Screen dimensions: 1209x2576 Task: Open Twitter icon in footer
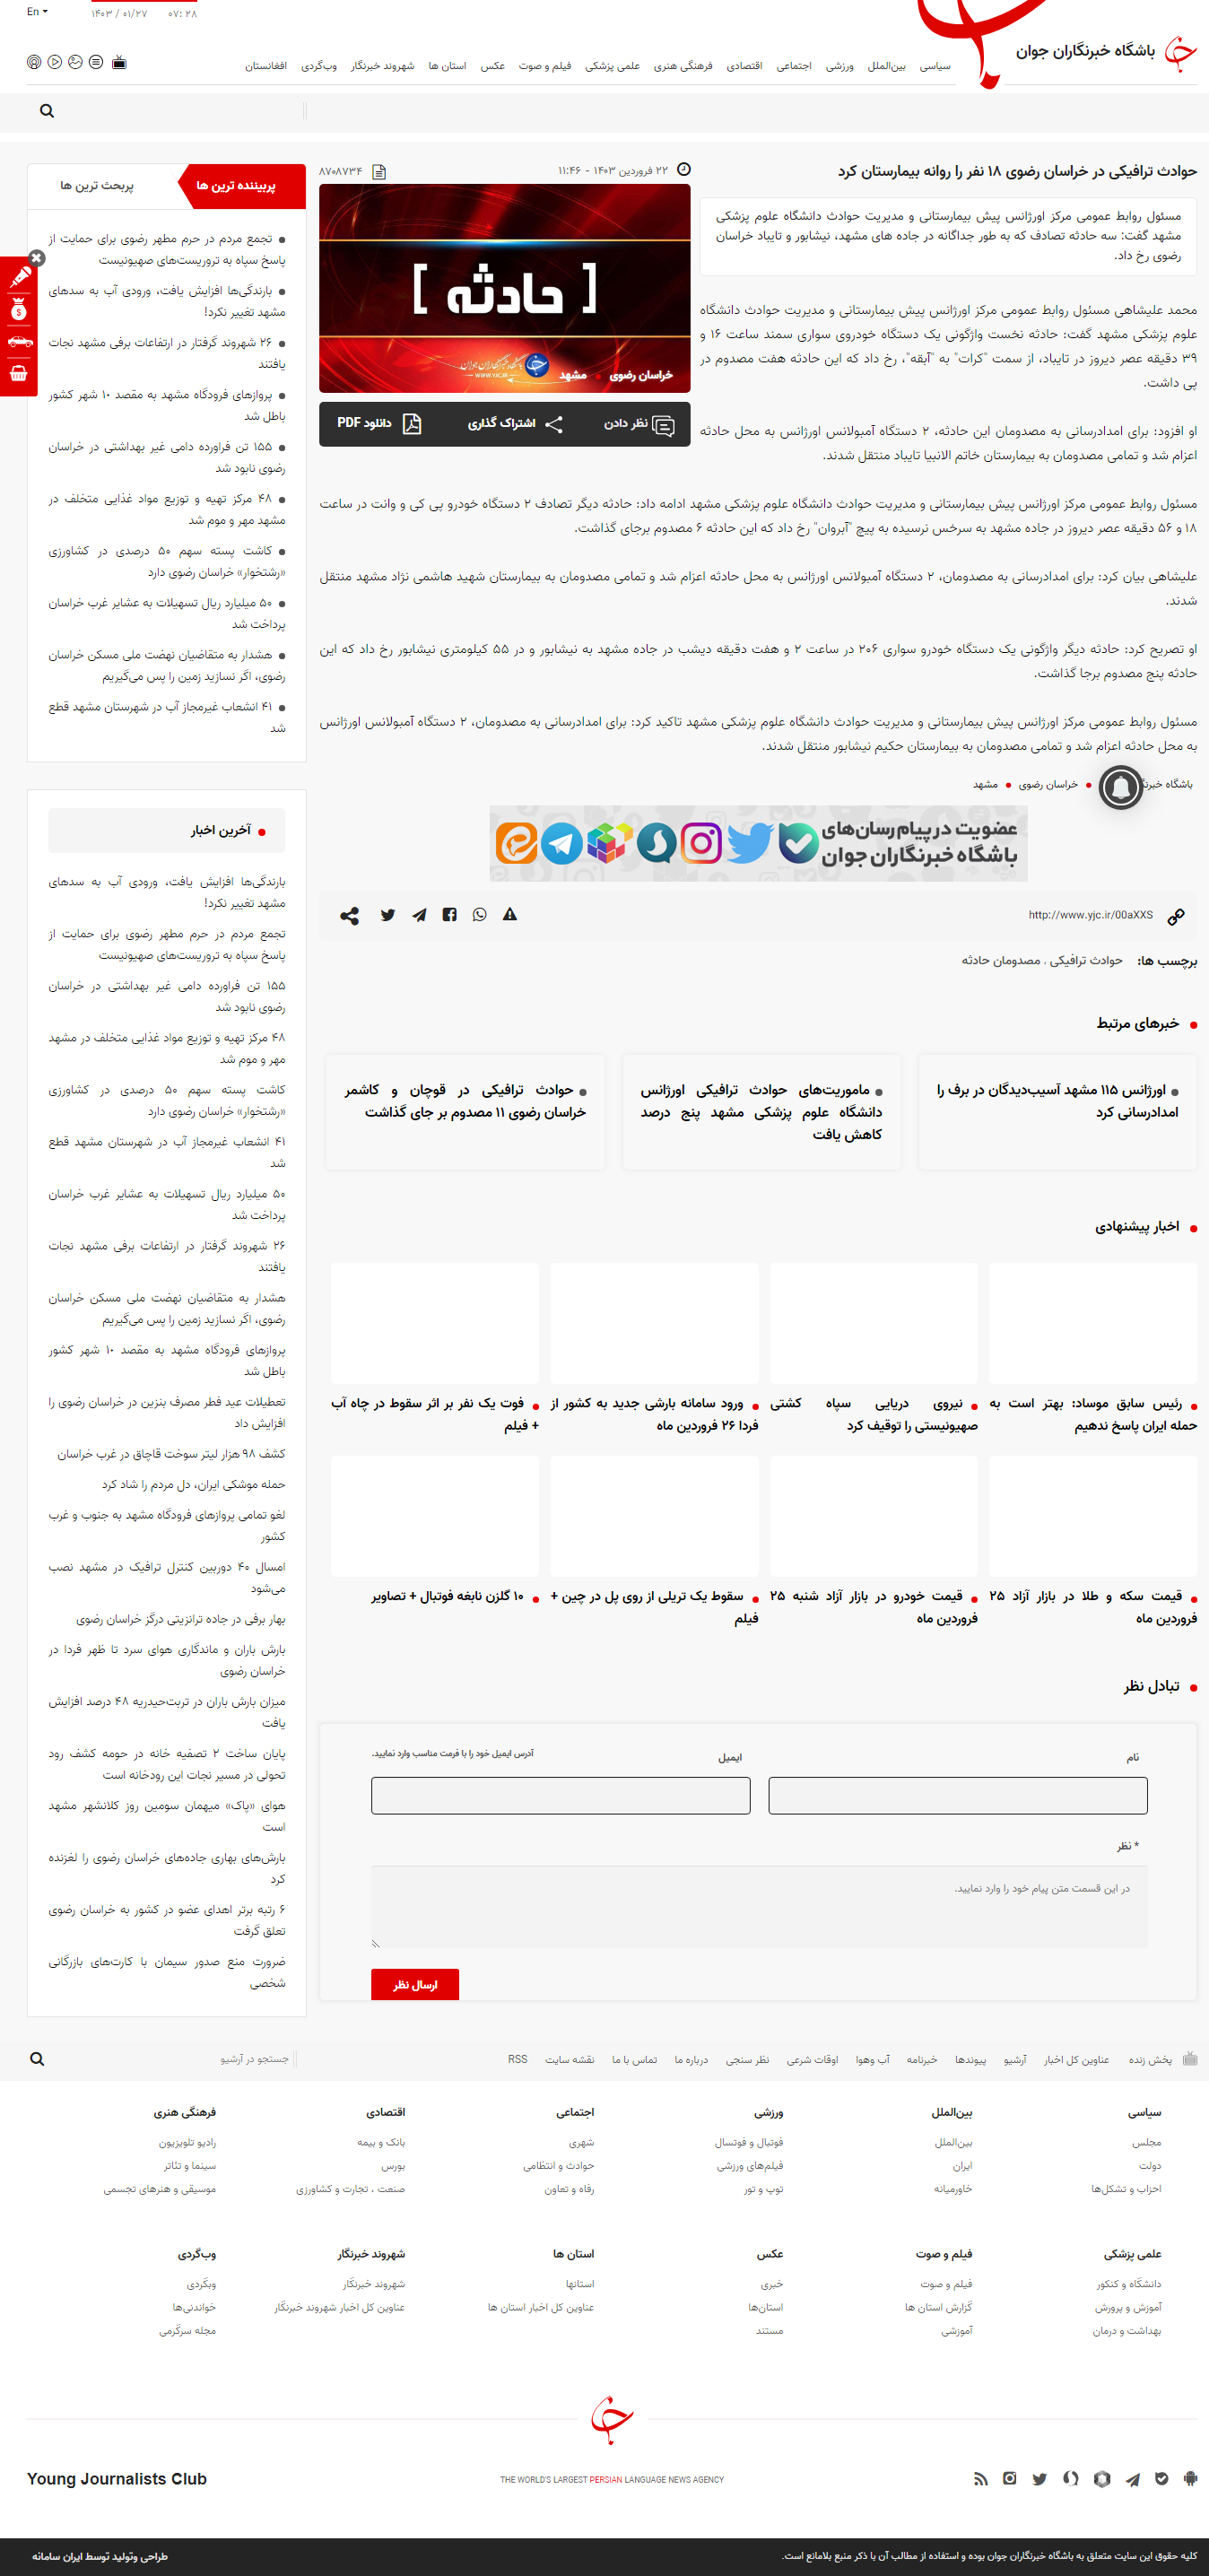[x=1040, y=2478]
